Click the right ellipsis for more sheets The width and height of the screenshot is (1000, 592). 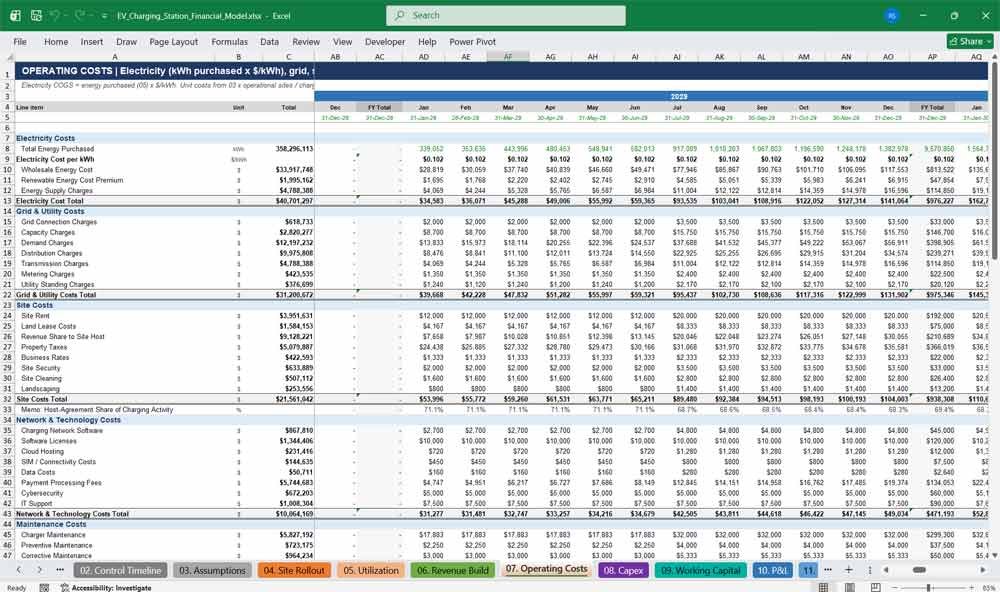click(x=828, y=570)
